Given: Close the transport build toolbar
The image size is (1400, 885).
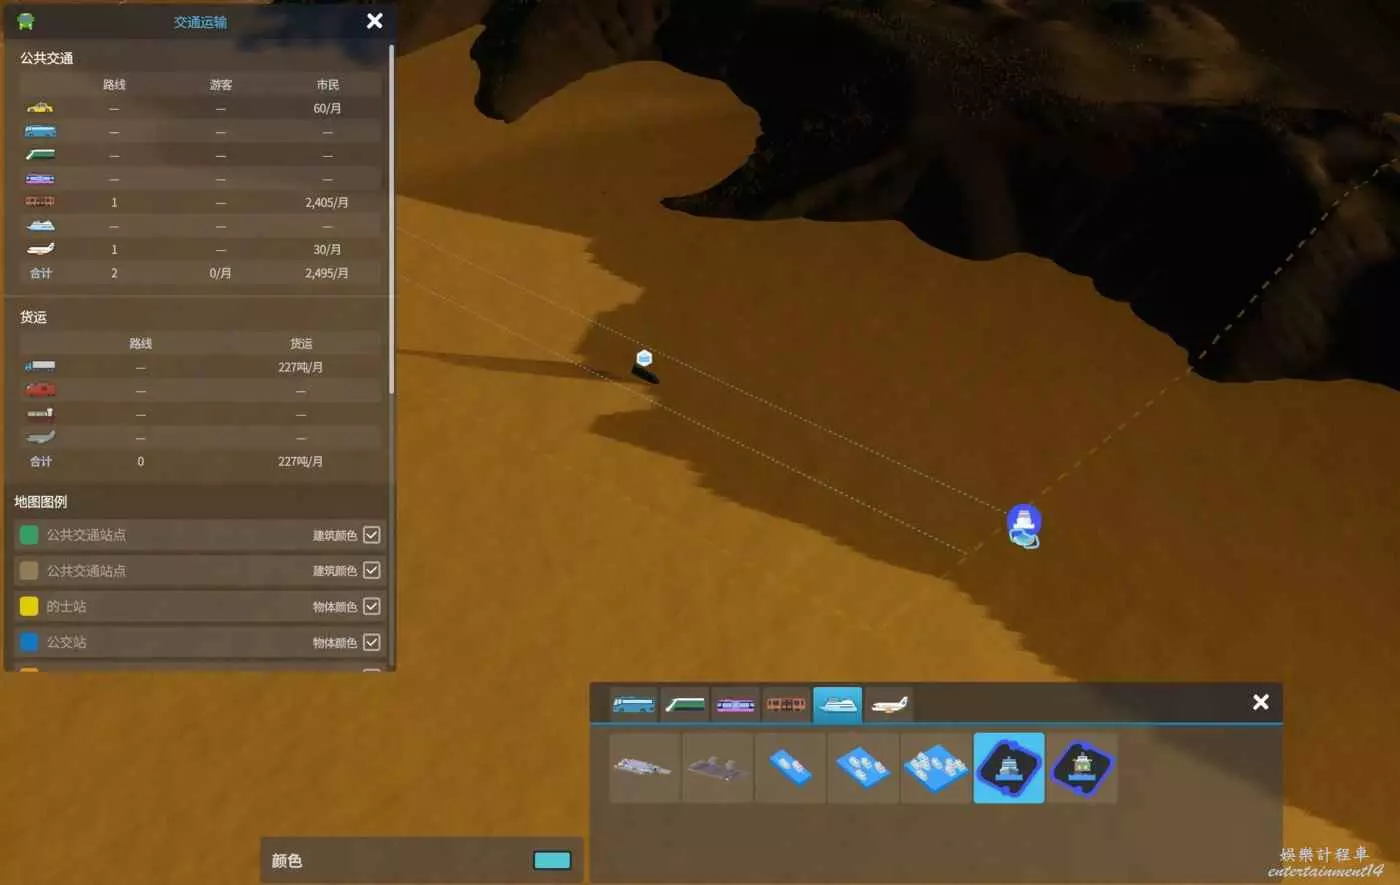Looking at the screenshot, I should [x=1260, y=702].
